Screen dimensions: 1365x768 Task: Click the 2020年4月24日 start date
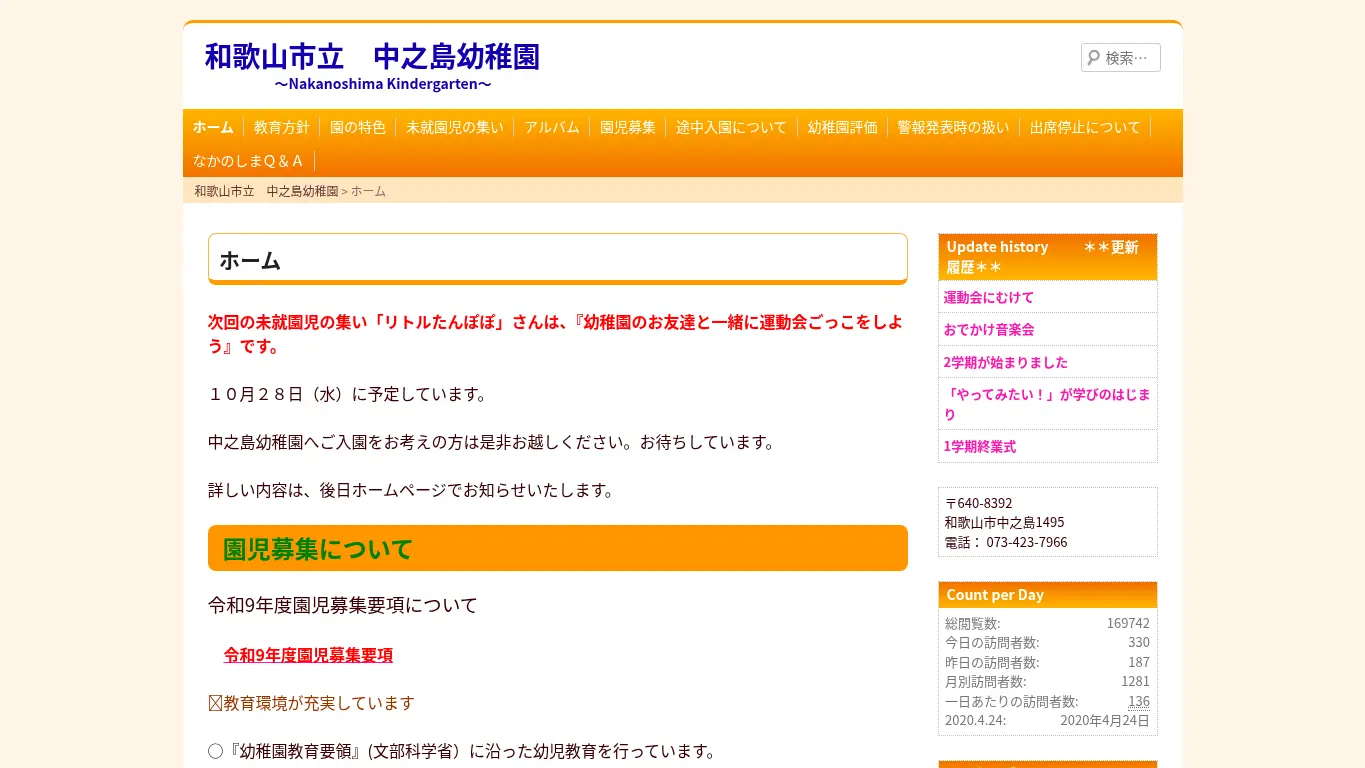tap(1105, 720)
